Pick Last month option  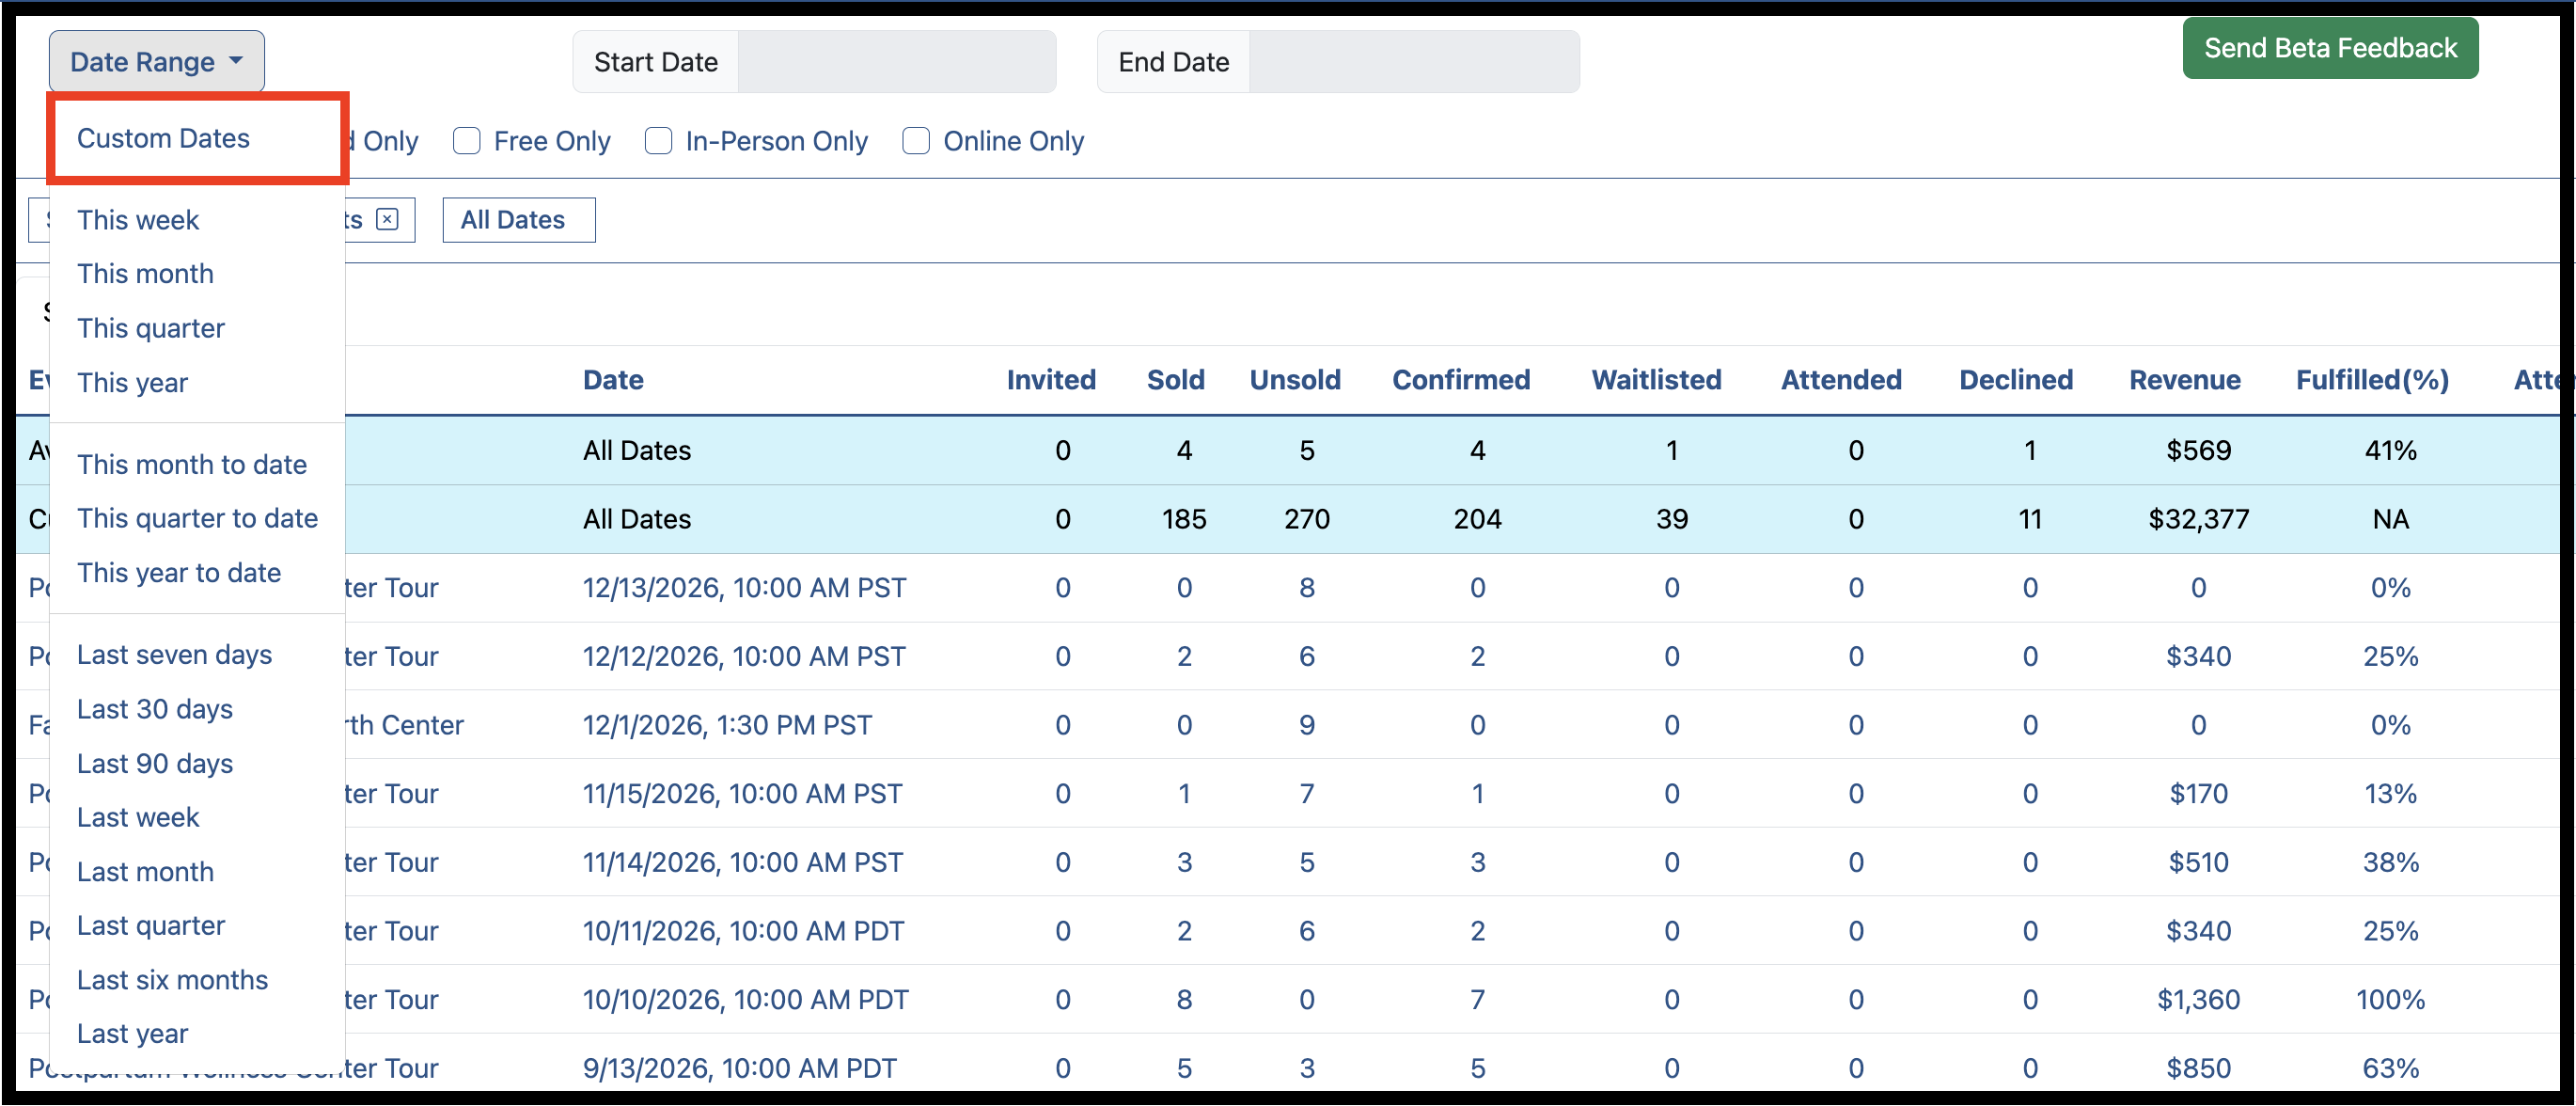(x=145, y=872)
